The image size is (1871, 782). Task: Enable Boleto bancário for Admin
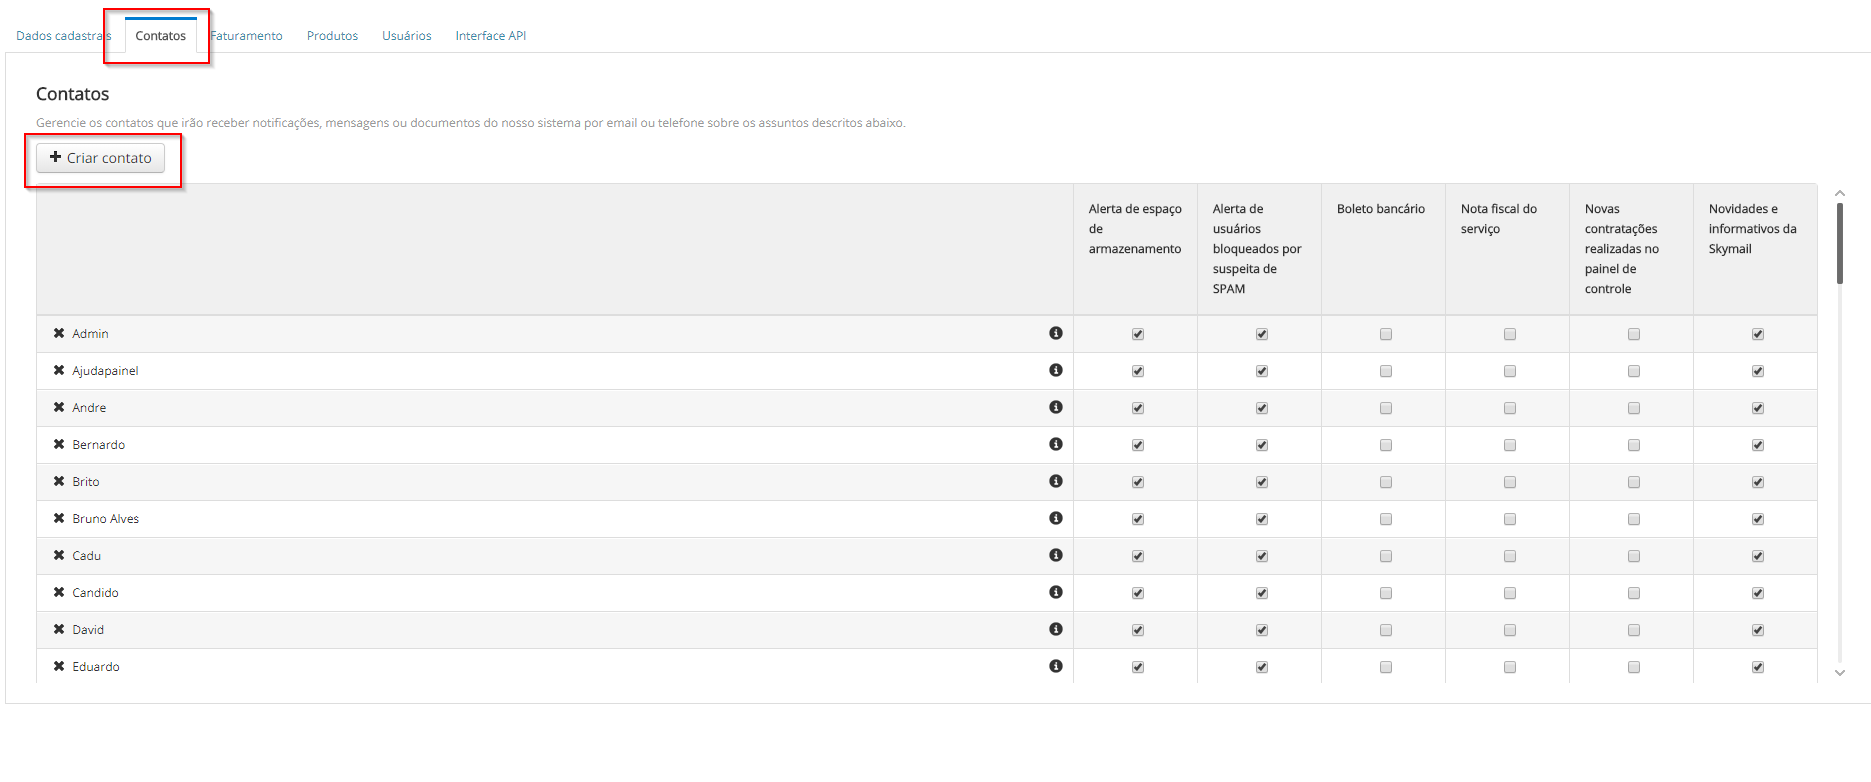coord(1385,334)
